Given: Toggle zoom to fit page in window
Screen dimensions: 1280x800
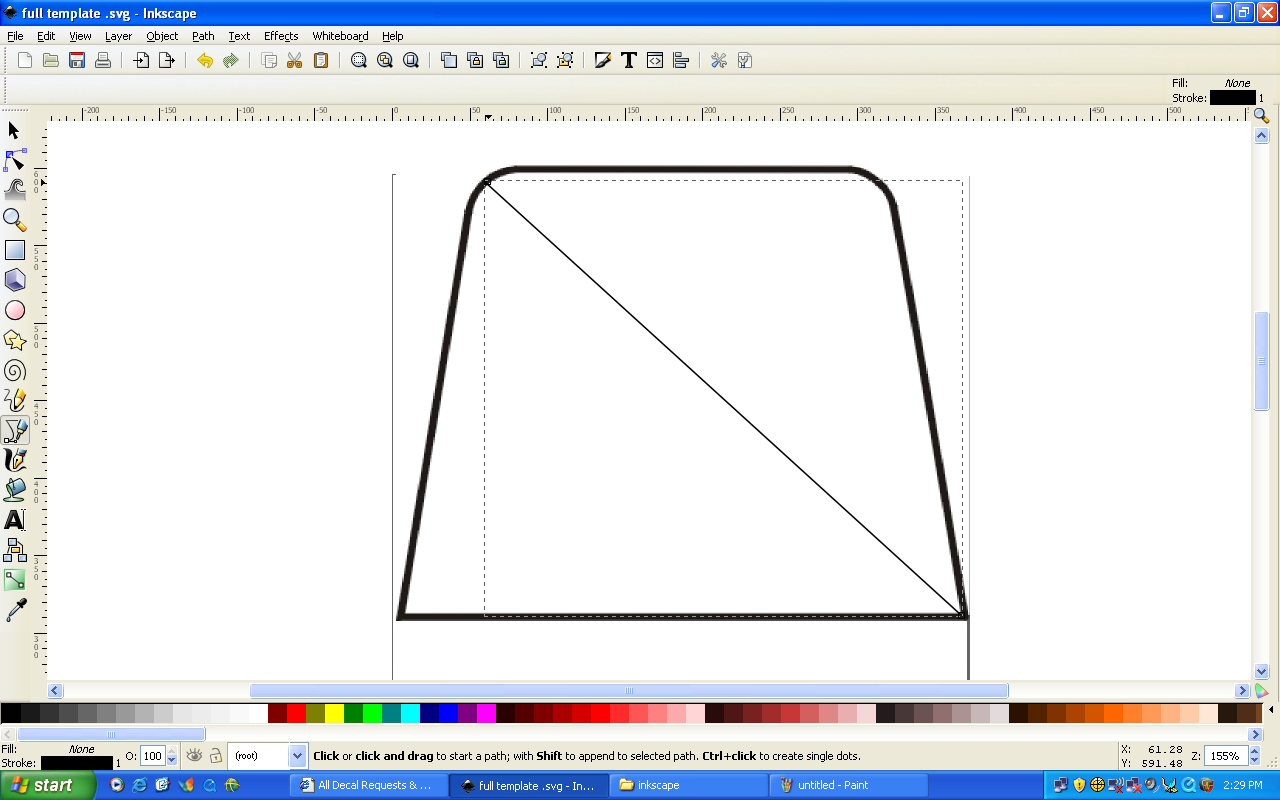Looking at the screenshot, I should tap(410, 60).
